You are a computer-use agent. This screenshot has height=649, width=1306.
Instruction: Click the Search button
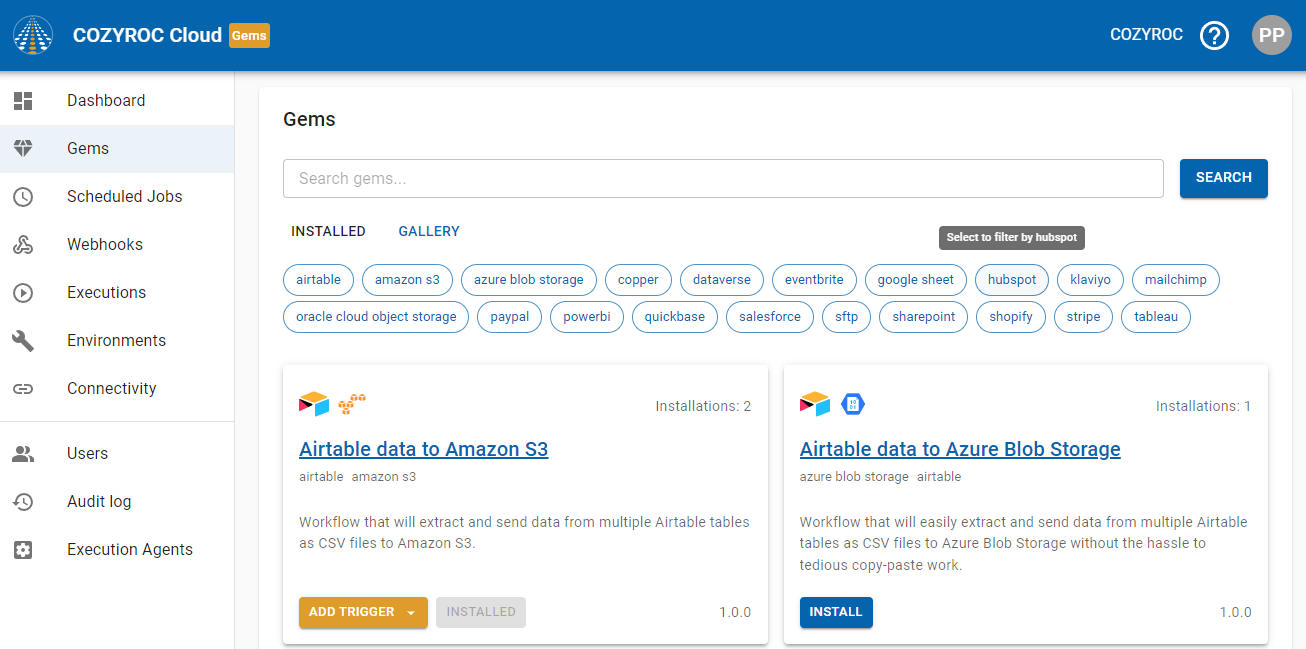[x=1223, y=178]
